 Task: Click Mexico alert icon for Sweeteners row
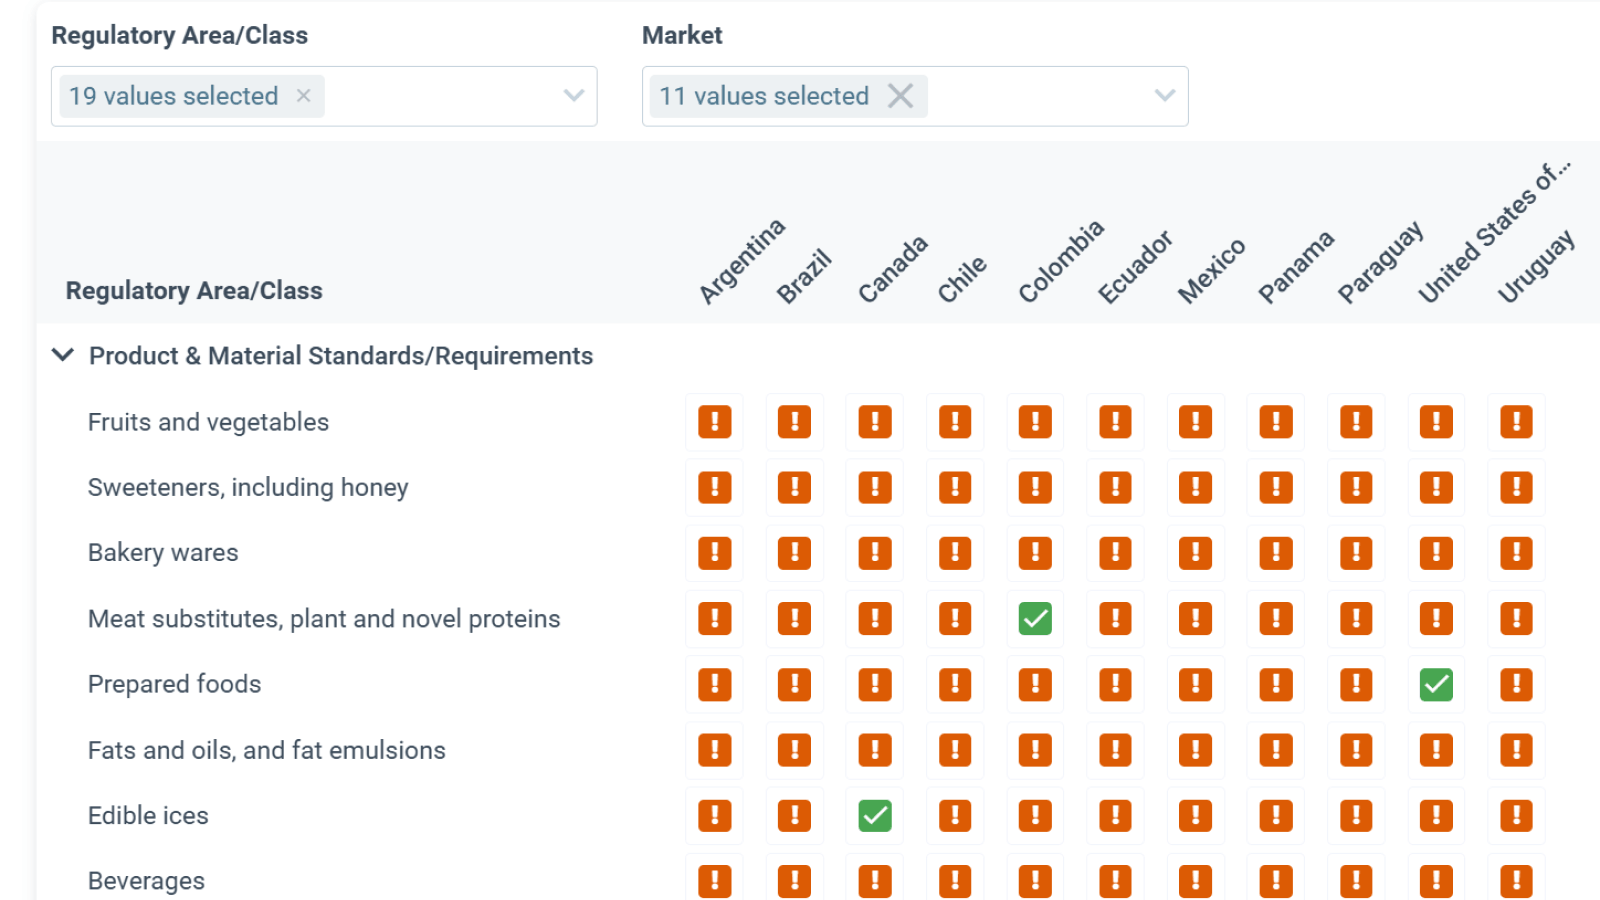[x=1195, y=488]
